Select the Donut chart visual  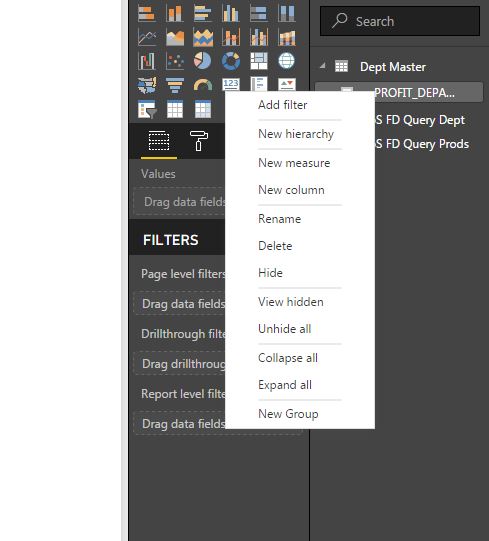point(231,61)
